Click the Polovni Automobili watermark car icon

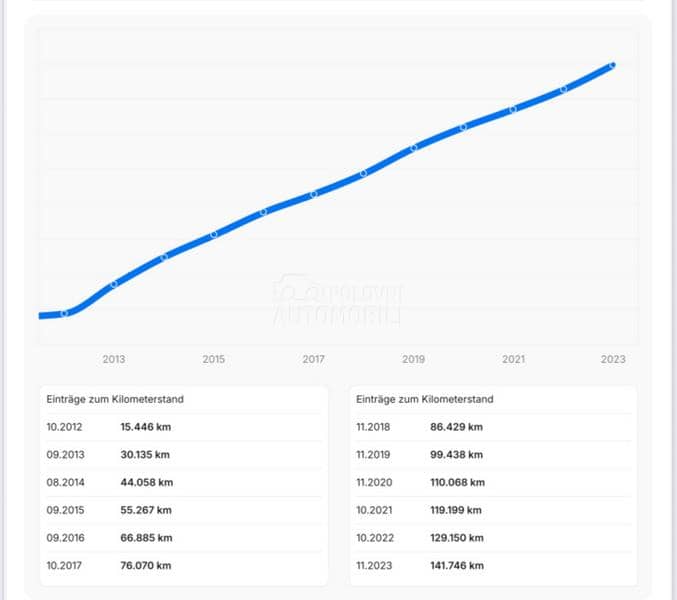[x=291, y=291]
